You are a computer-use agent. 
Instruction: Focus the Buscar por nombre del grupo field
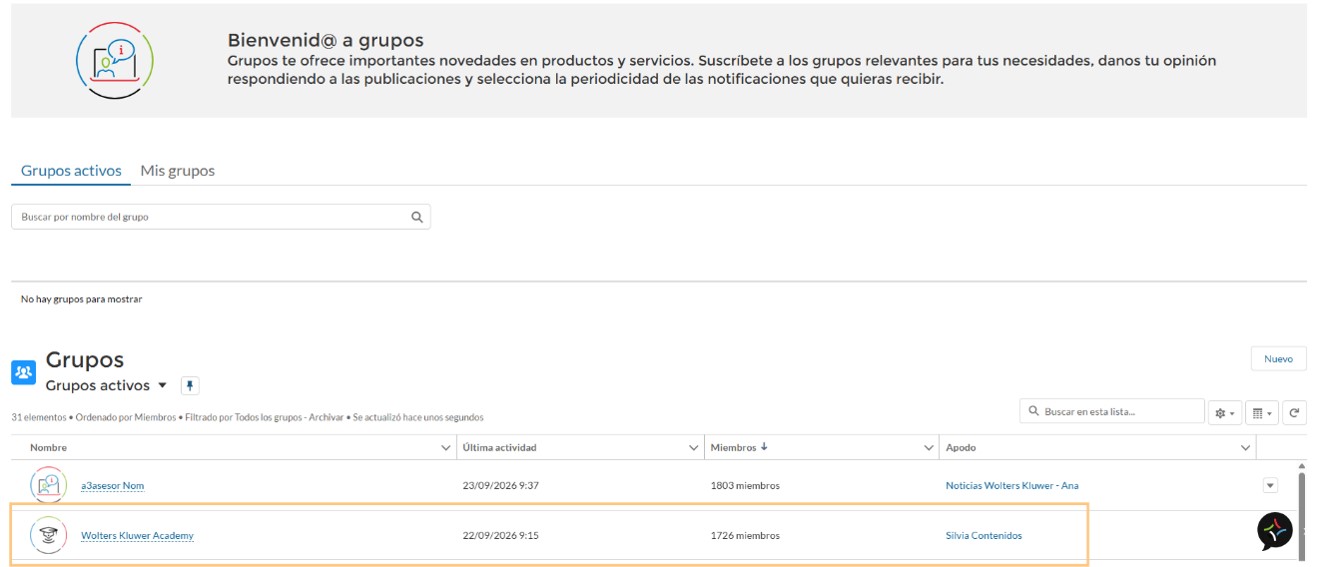pos(220,217)
